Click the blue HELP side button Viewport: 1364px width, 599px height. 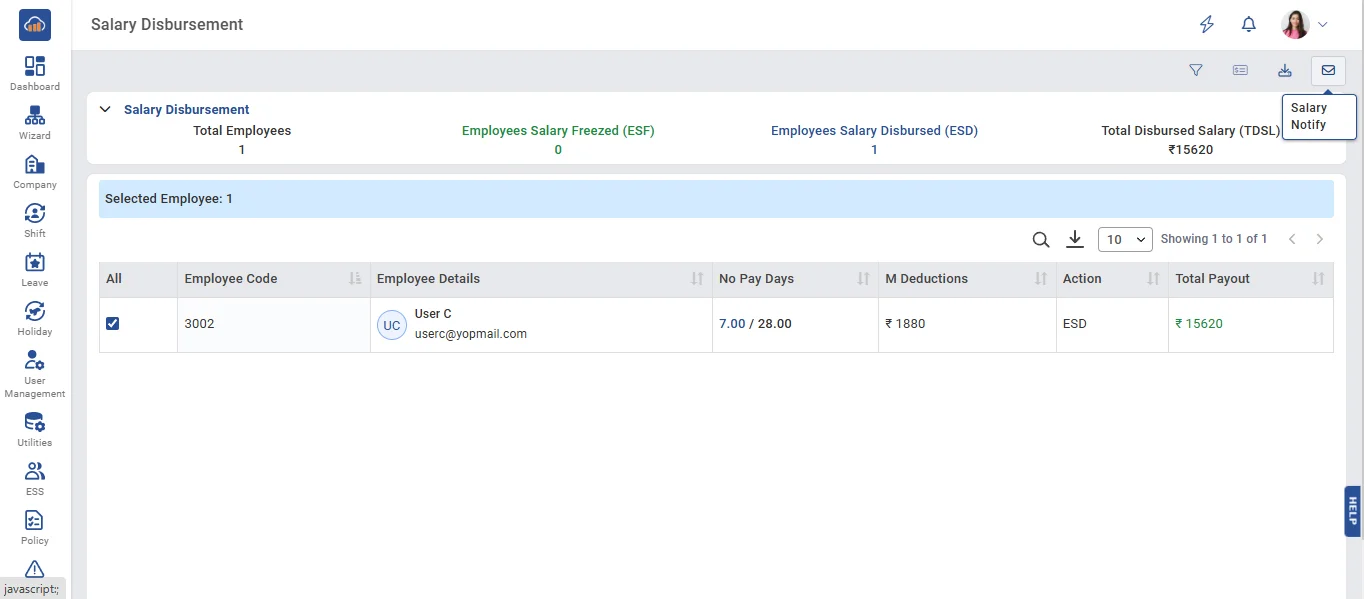[1352, 511]
